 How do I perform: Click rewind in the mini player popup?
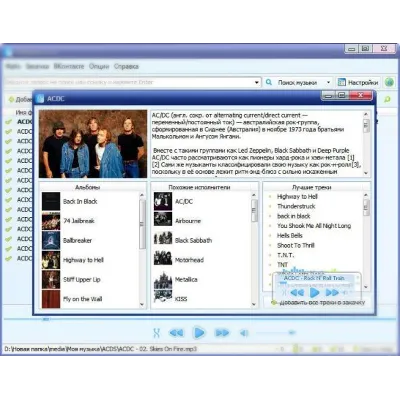pos(297,293)
